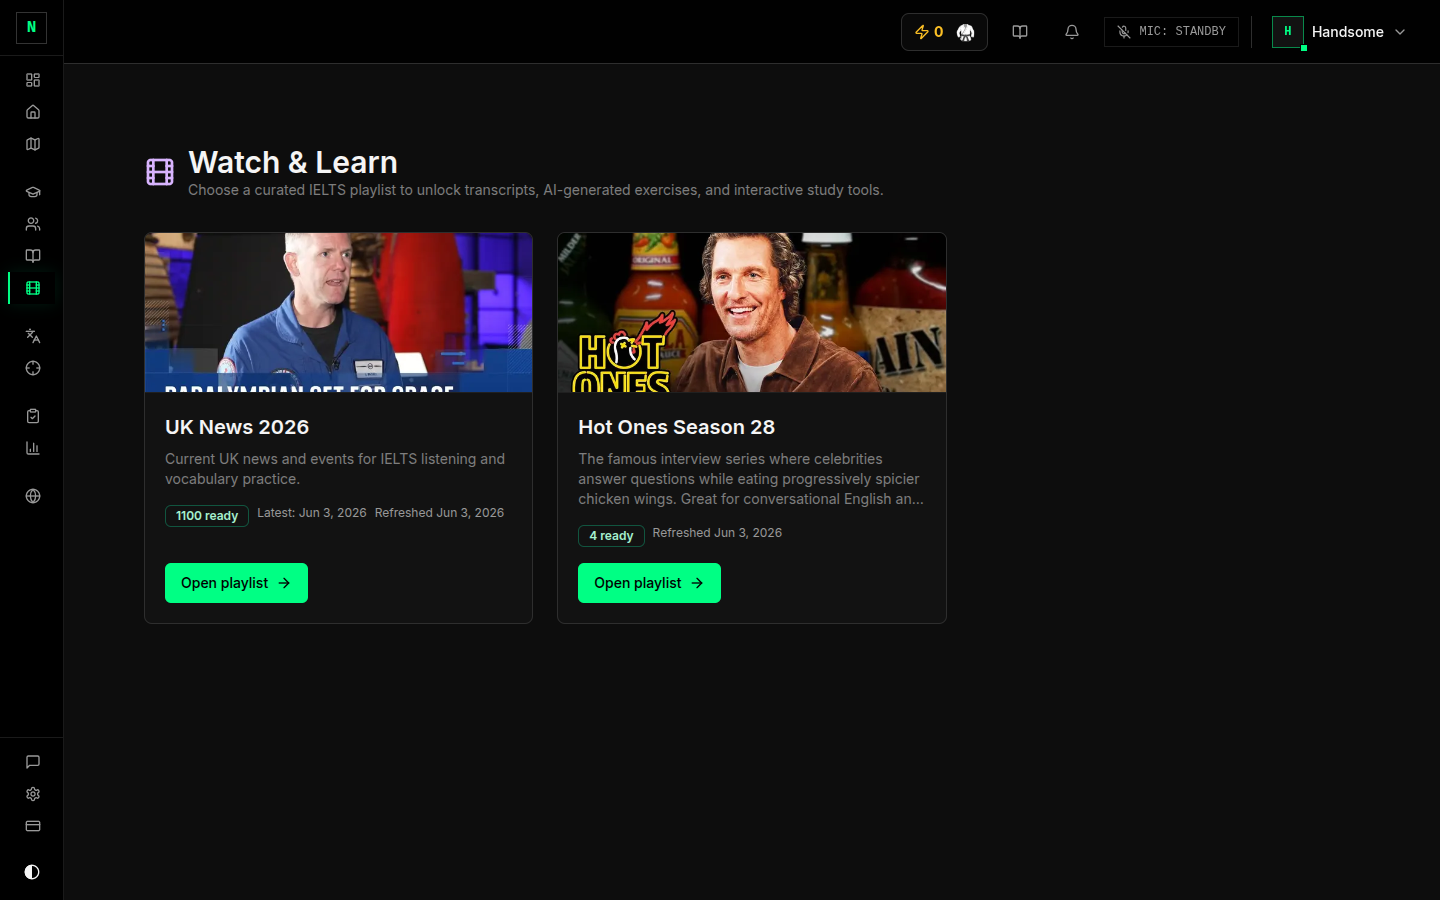Click the Hot Ones Season 28 title
The image size is (1440, 900).
point(677,427)
